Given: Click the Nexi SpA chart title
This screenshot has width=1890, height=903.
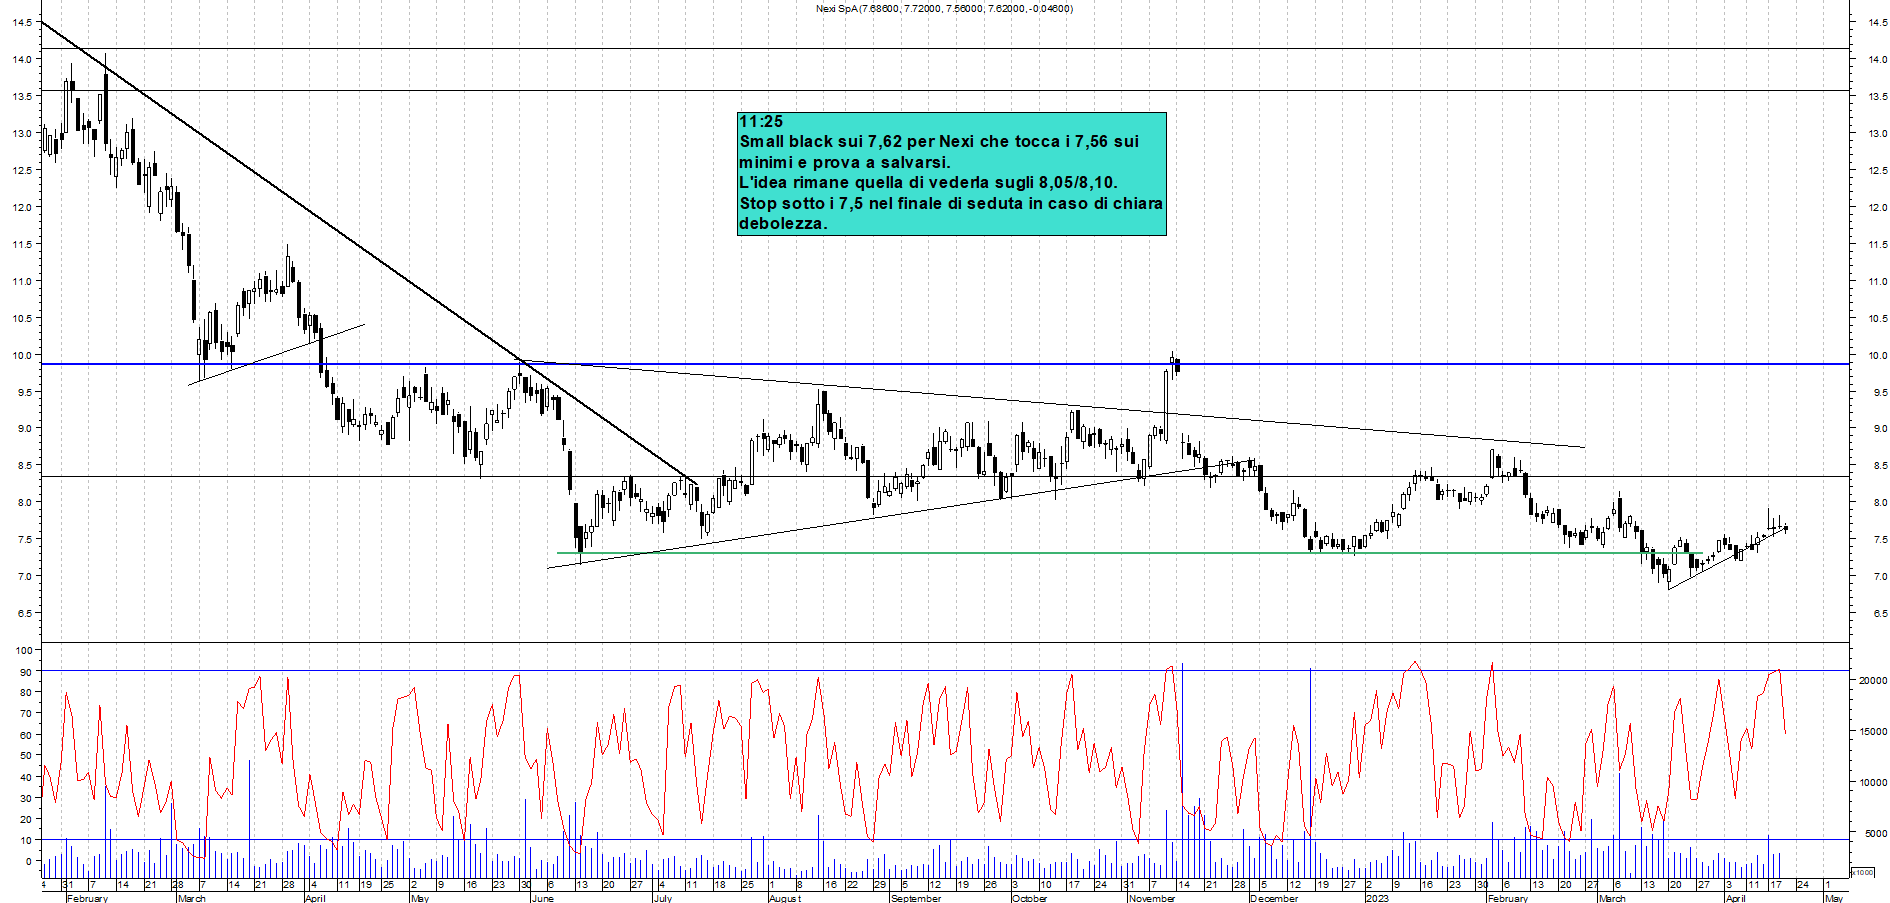Looking at the screenshot, I should coord(944,9).
